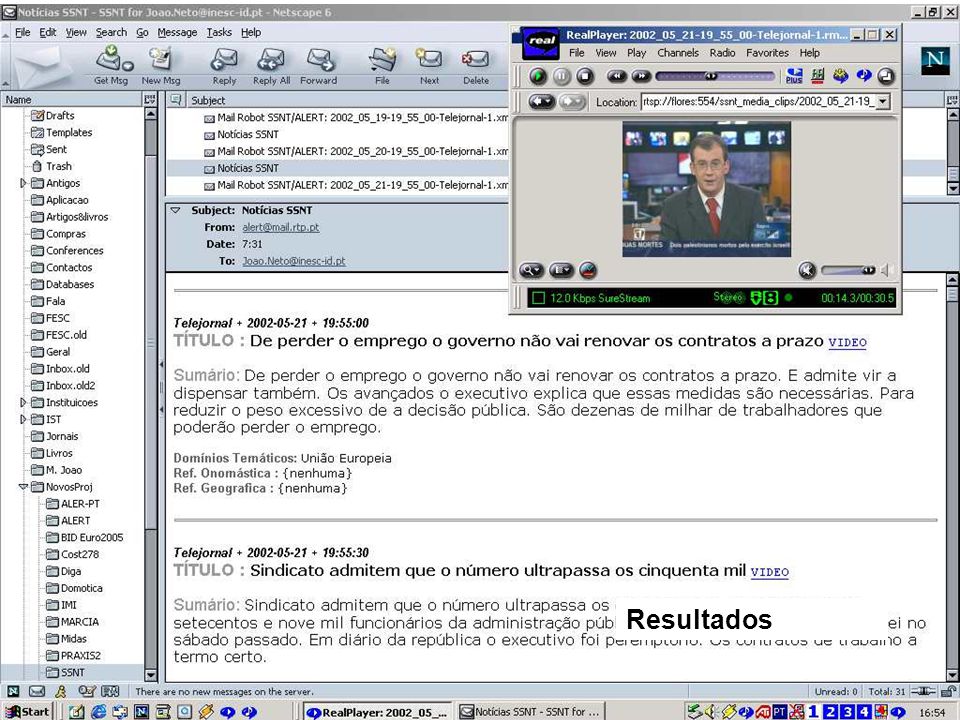The image size is (960, 720).
Task: Click the Windows Start button
Action: (x=27, y=711)
